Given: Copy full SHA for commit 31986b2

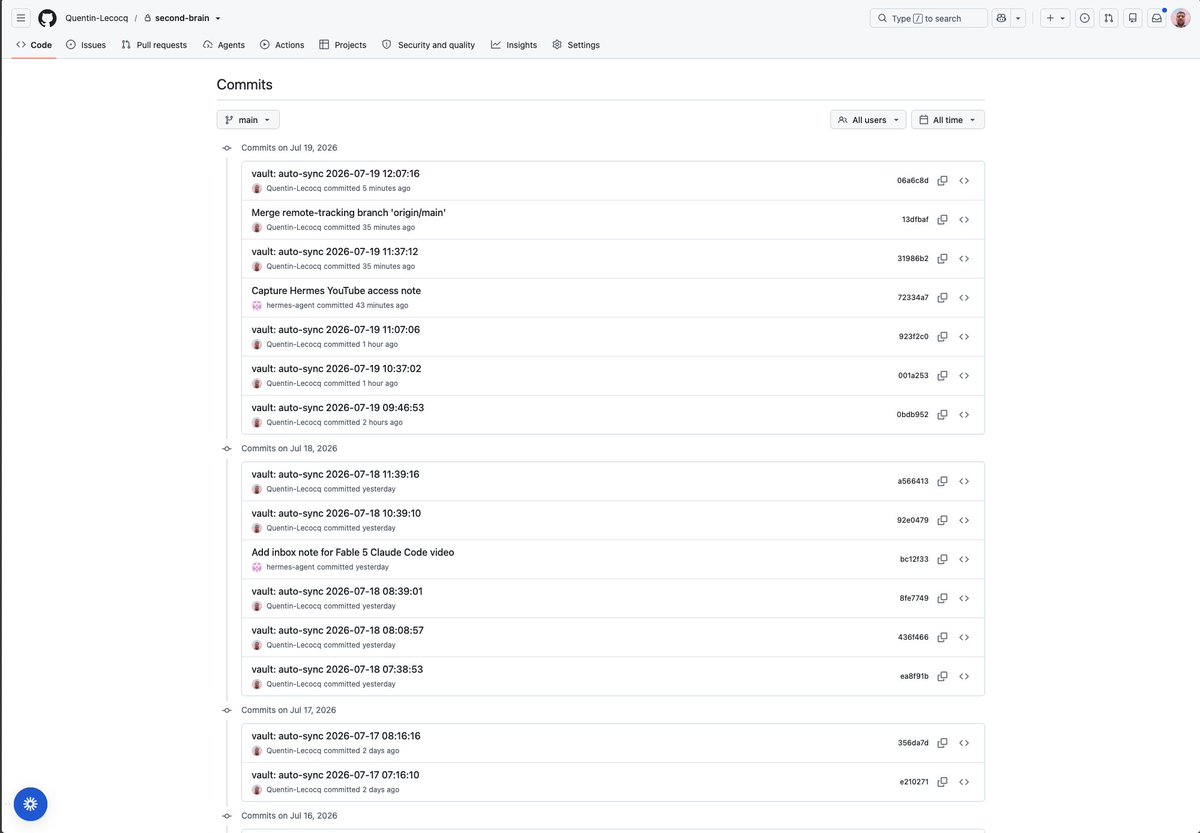Looking at the screenshot, I should 942,259.
